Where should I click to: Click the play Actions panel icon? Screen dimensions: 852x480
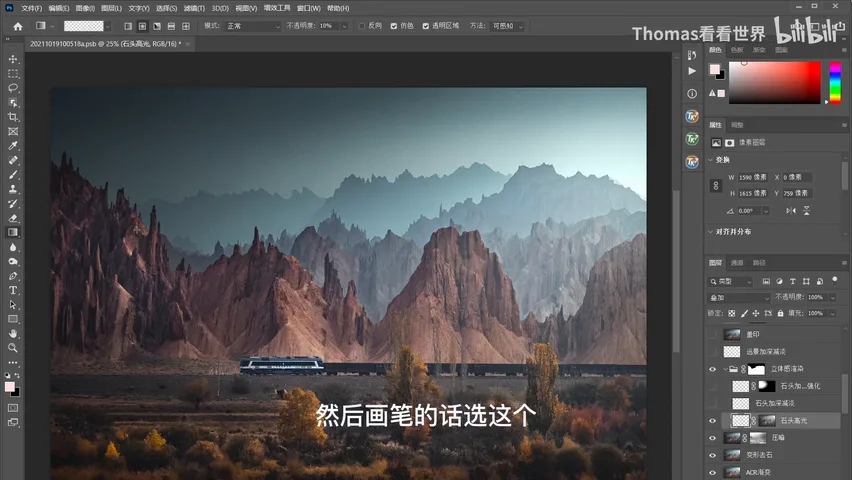[x=692, y=71]
